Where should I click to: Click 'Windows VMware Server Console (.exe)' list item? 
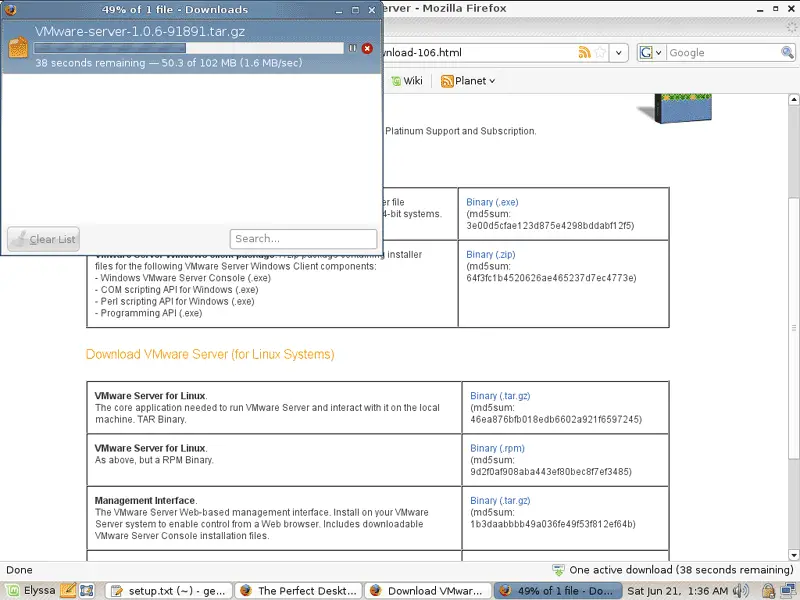(185, 278)
